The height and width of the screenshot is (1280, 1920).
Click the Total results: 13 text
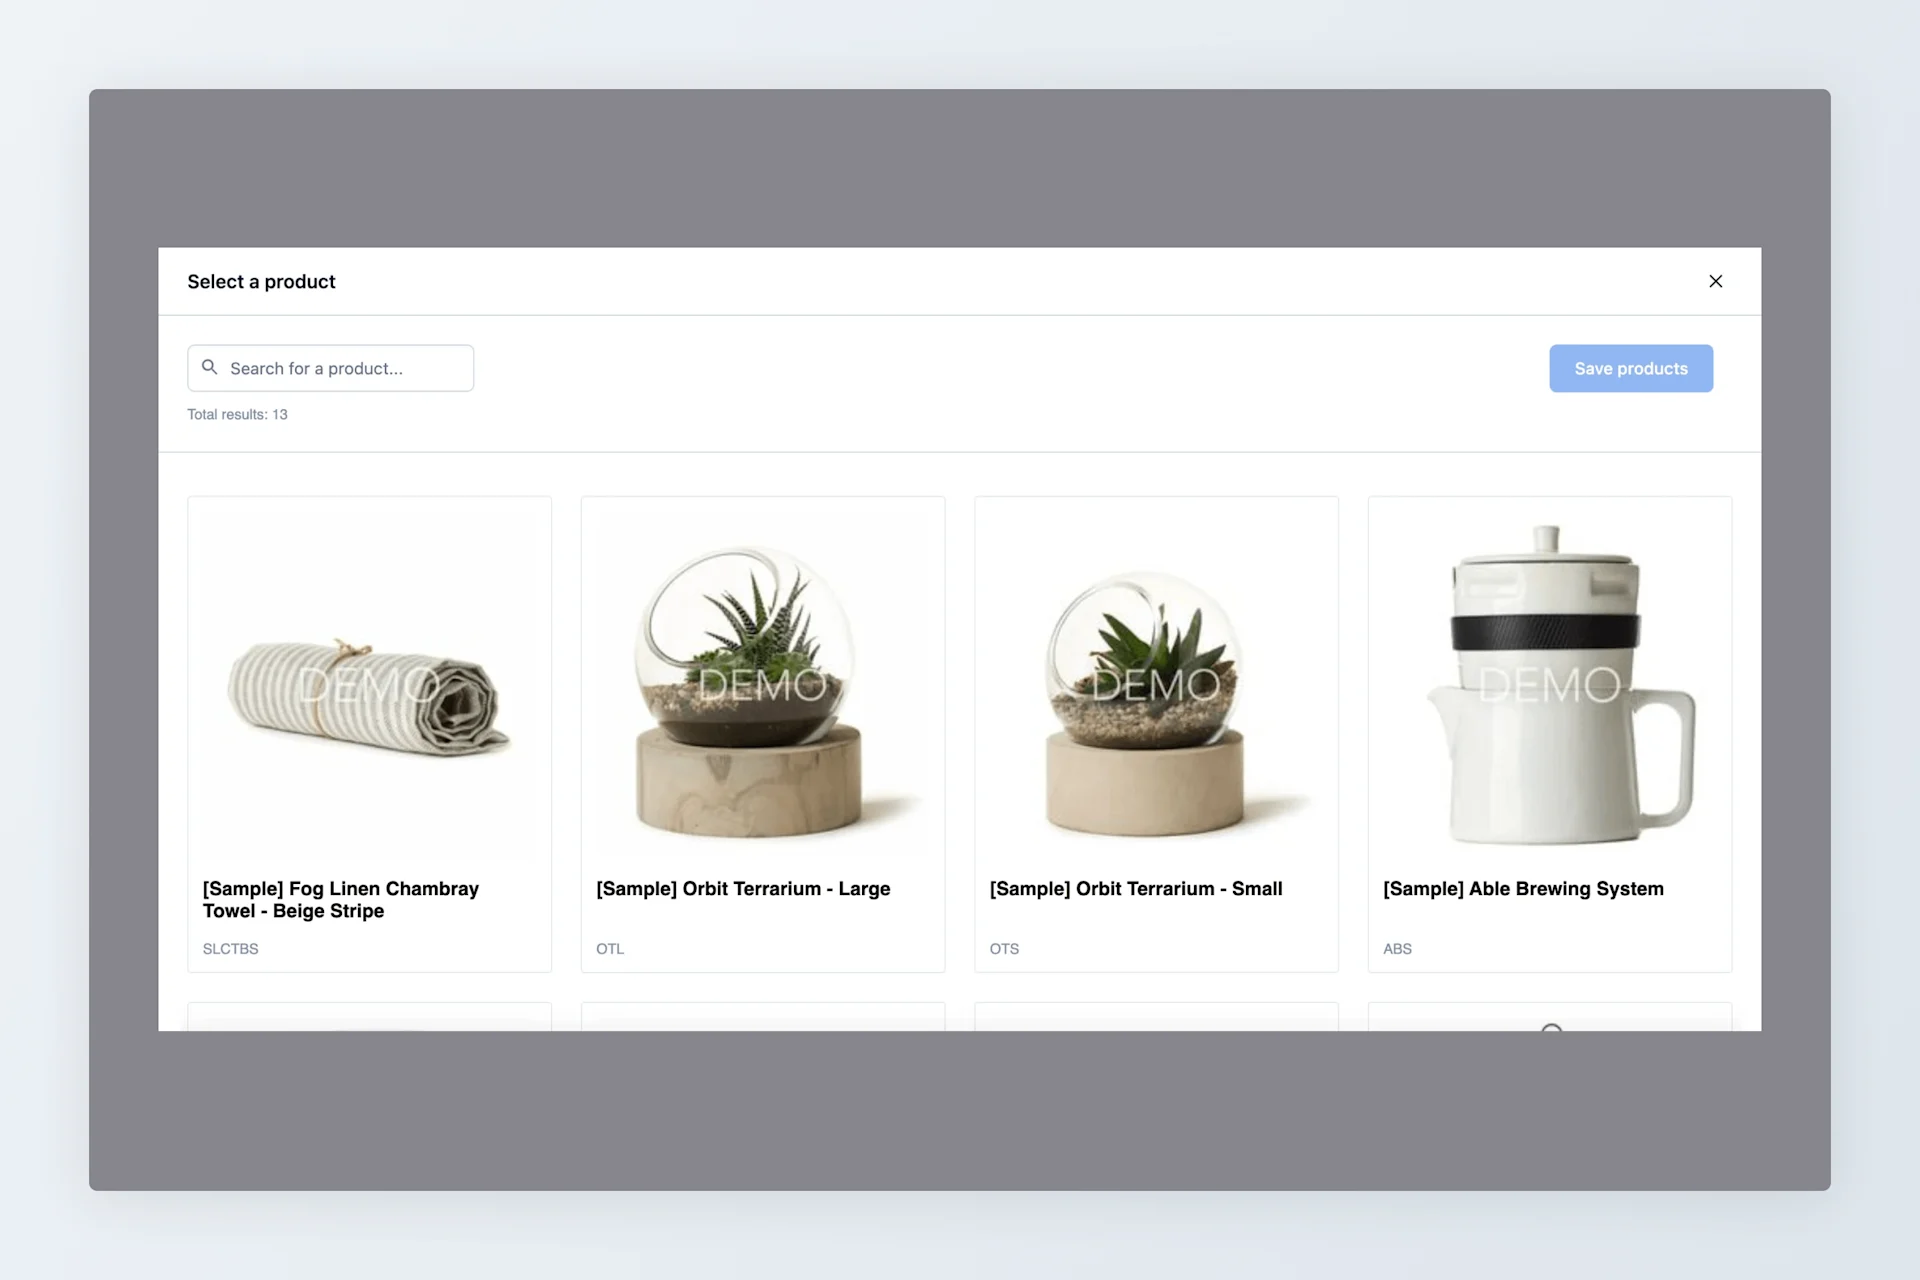click(237, 414)
